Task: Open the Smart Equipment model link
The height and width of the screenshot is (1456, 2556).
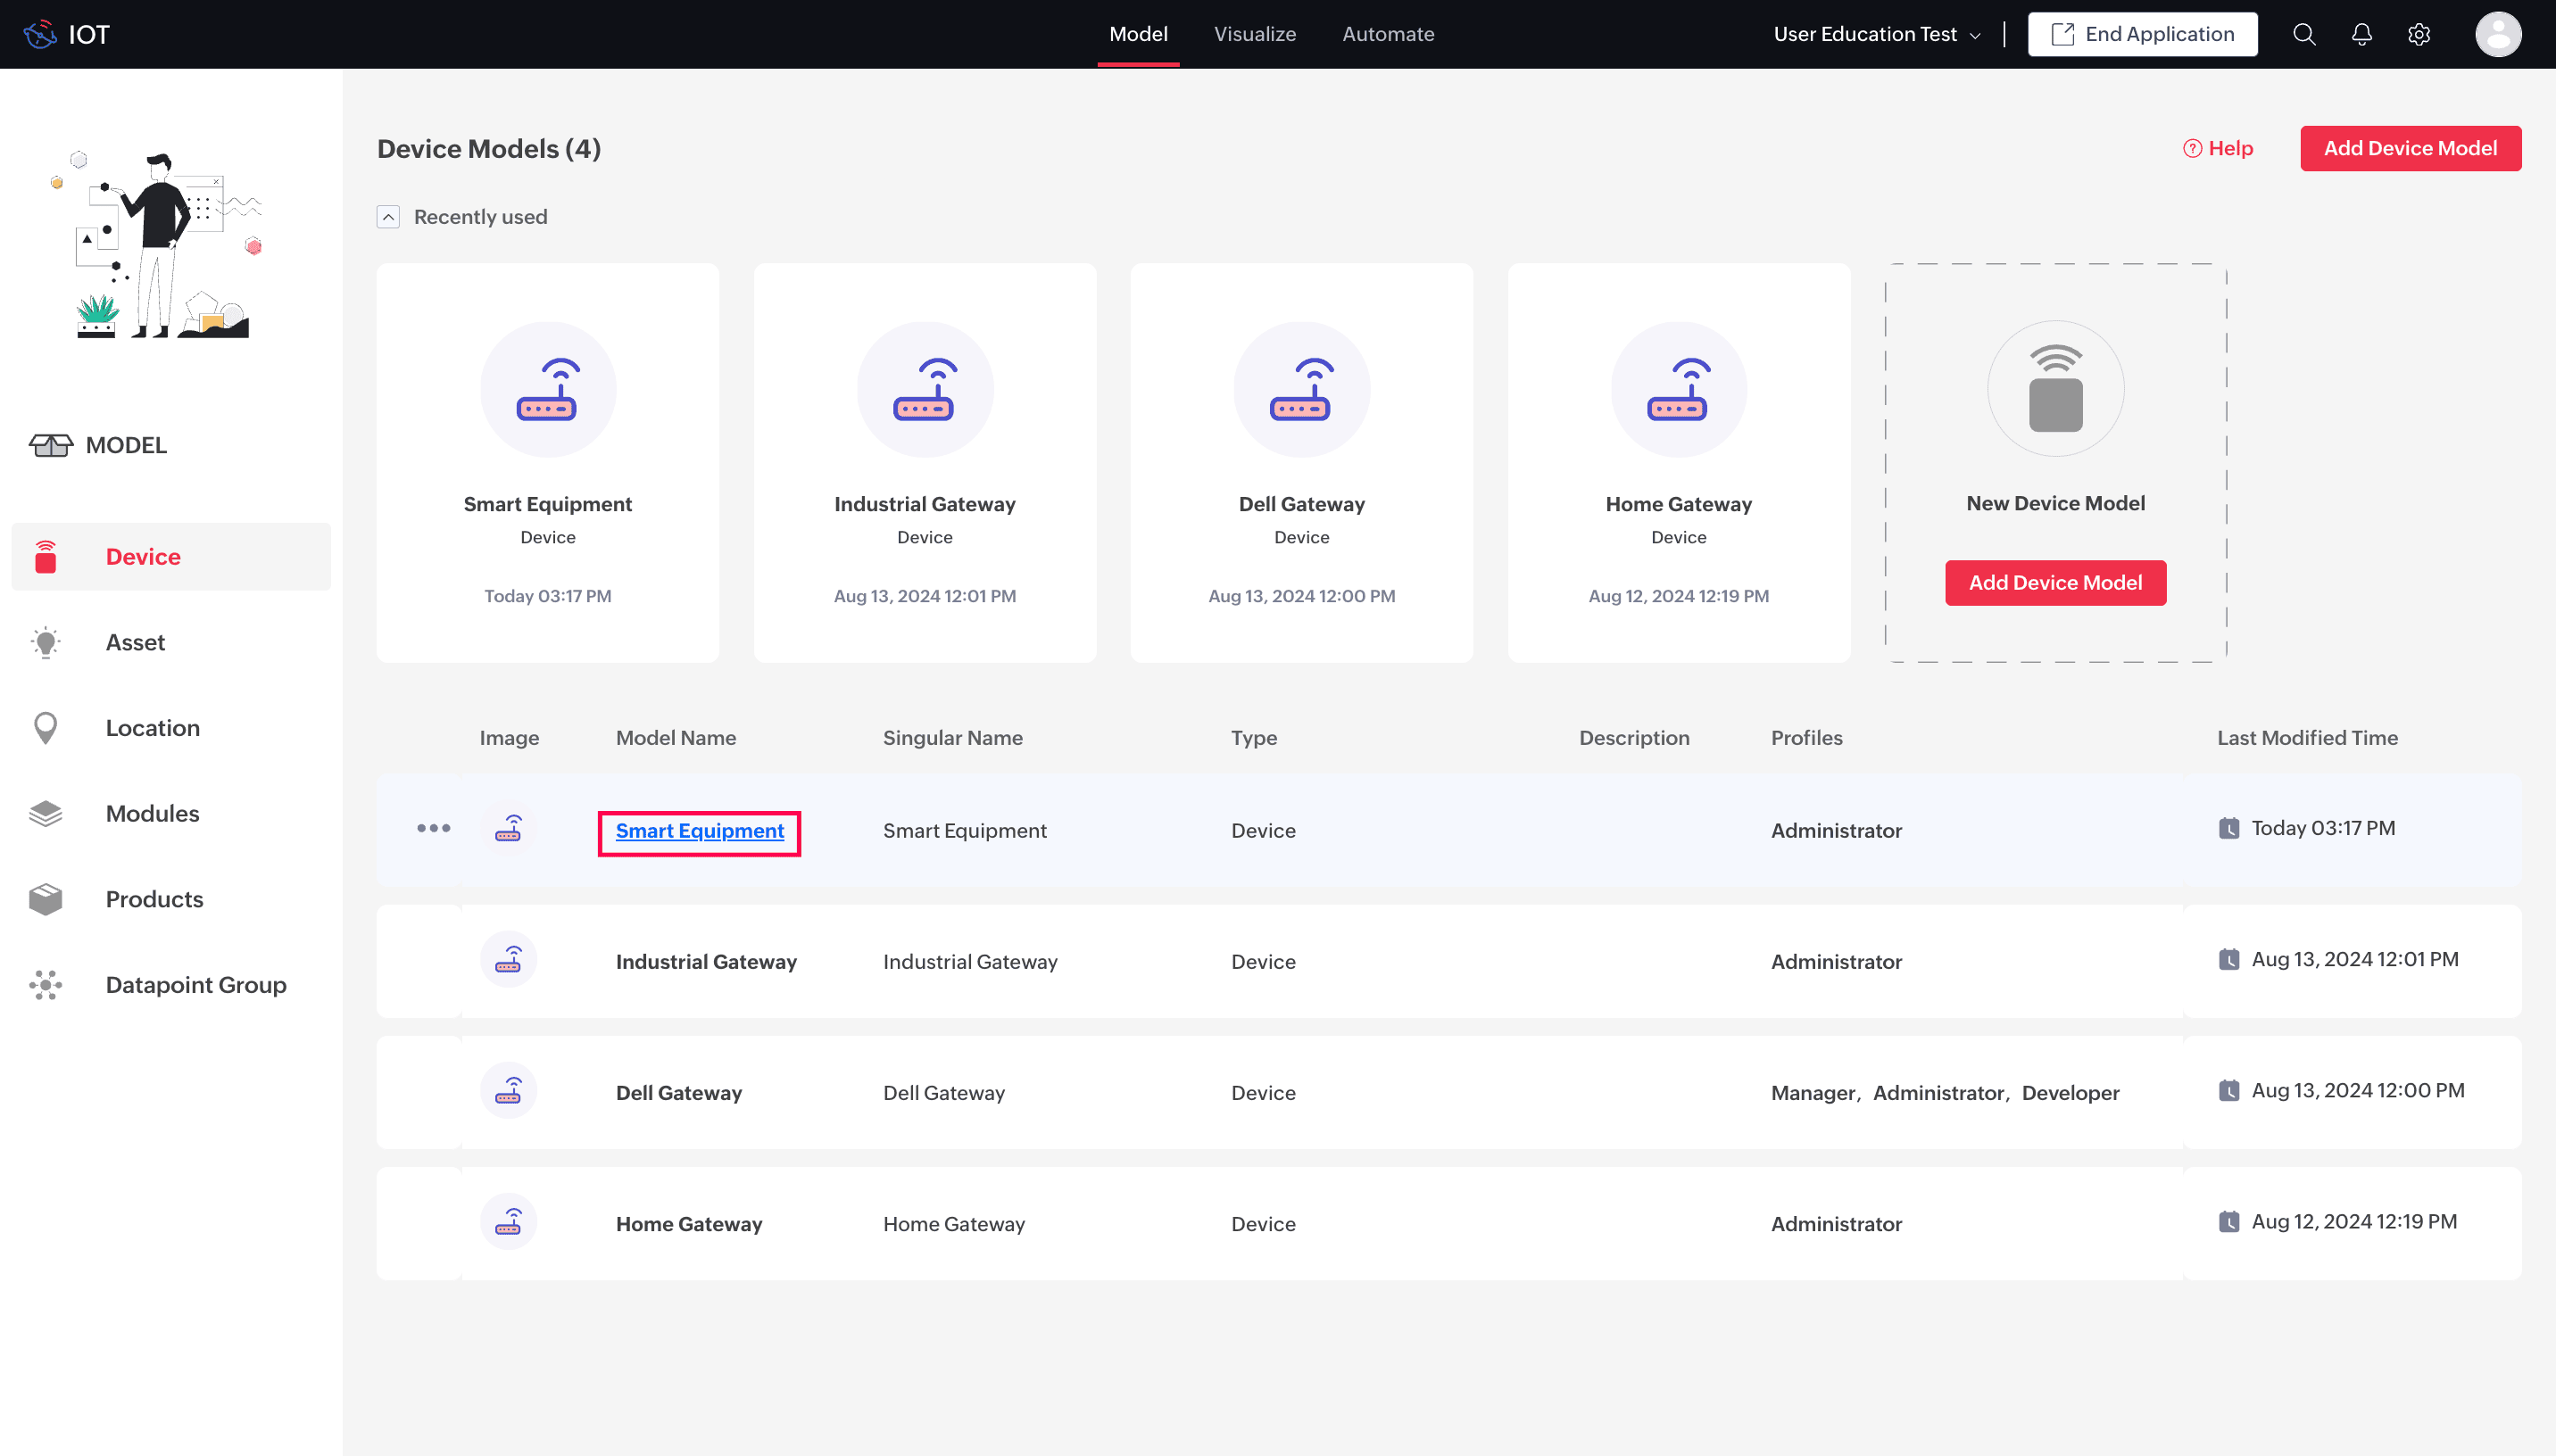Action: point(699,831)
